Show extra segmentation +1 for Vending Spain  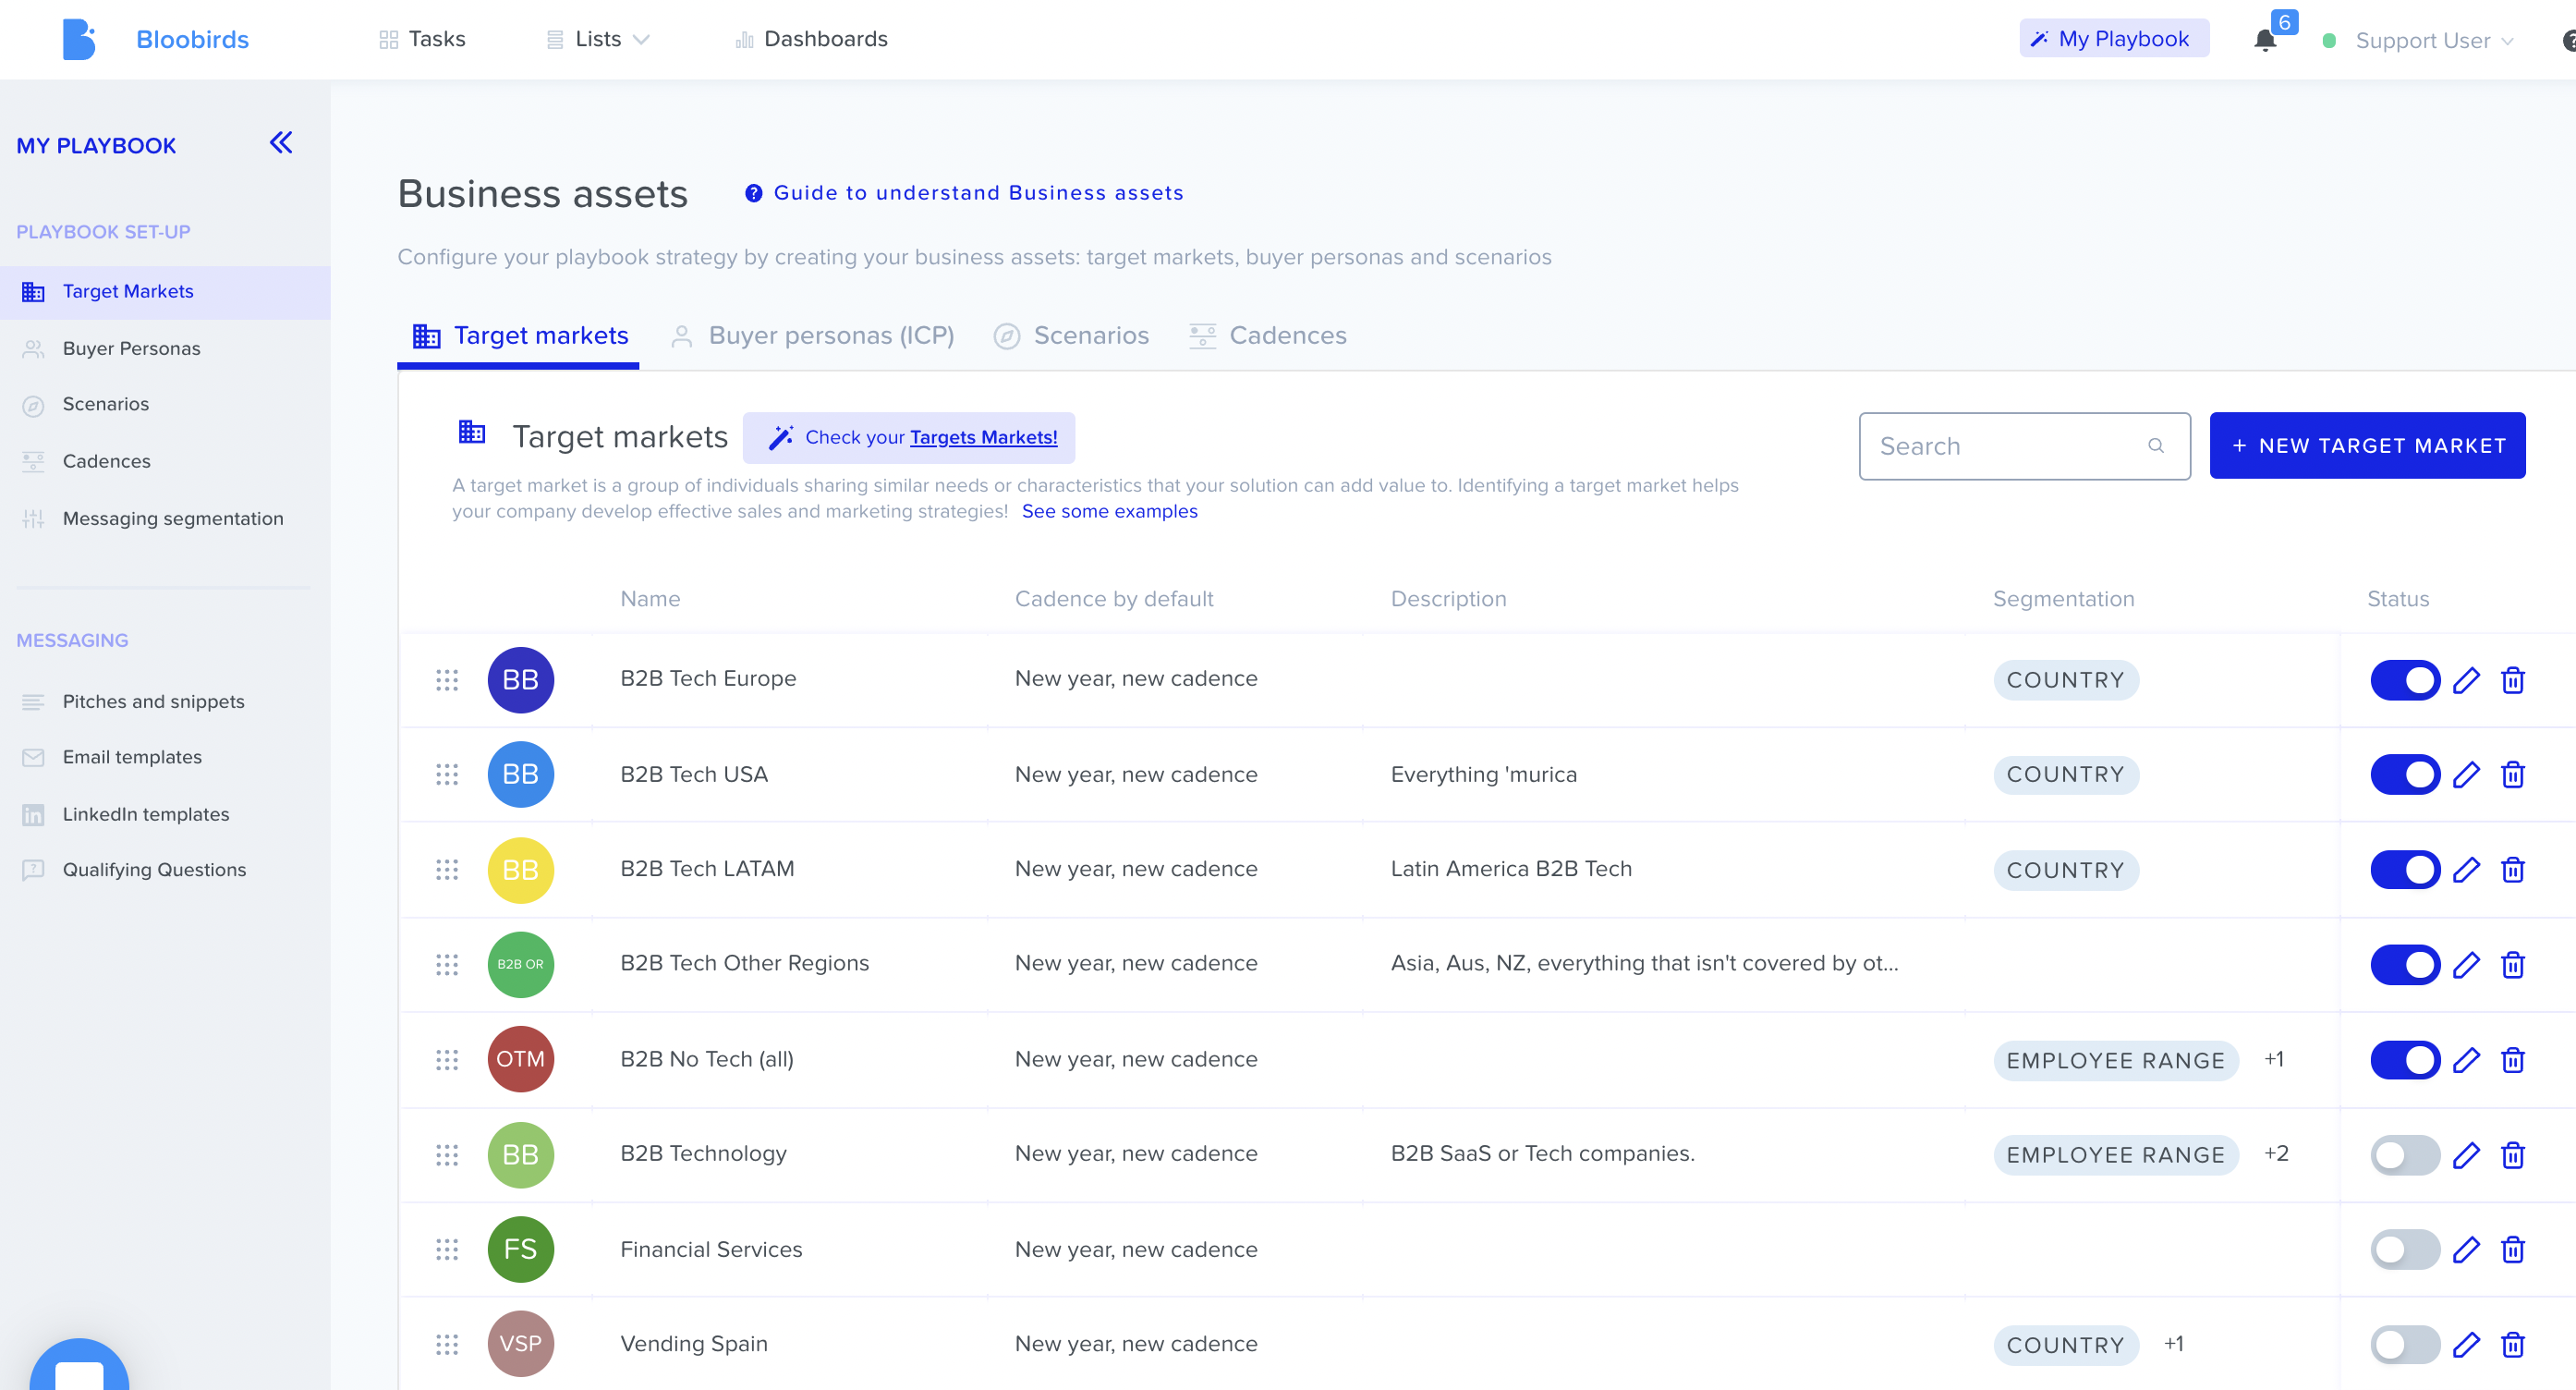click(2173, 1343)
